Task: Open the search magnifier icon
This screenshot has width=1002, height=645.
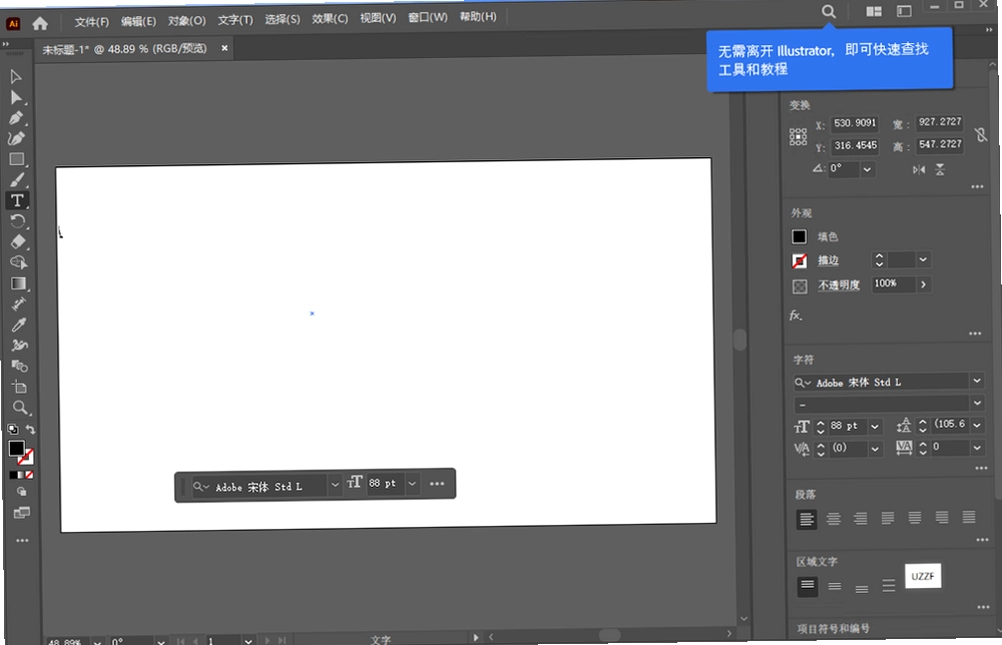Action: point(828,12)
